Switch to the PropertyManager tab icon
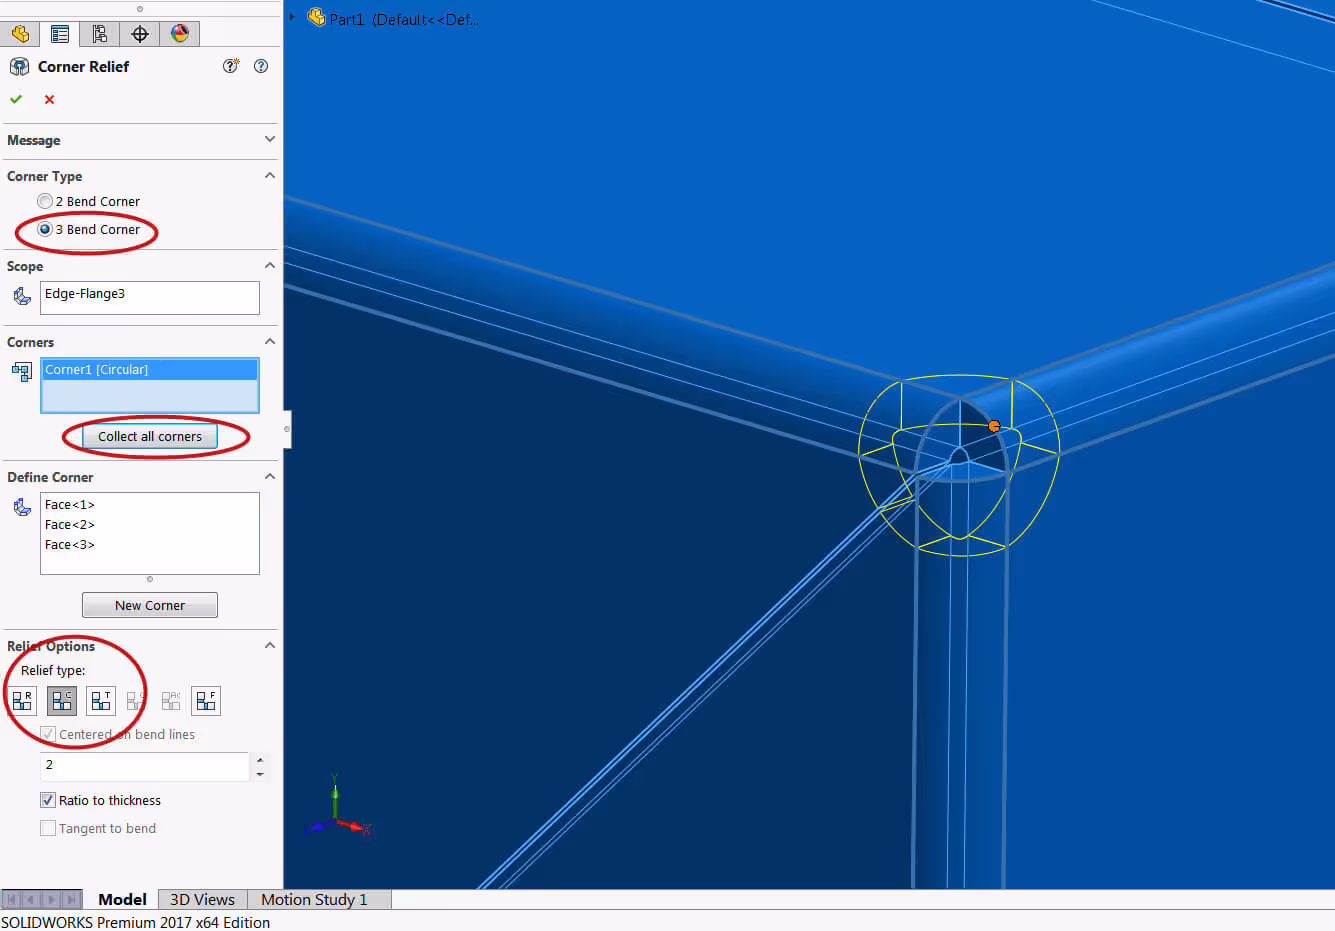This screenshot has width=1335, height=931. point(60,34)
